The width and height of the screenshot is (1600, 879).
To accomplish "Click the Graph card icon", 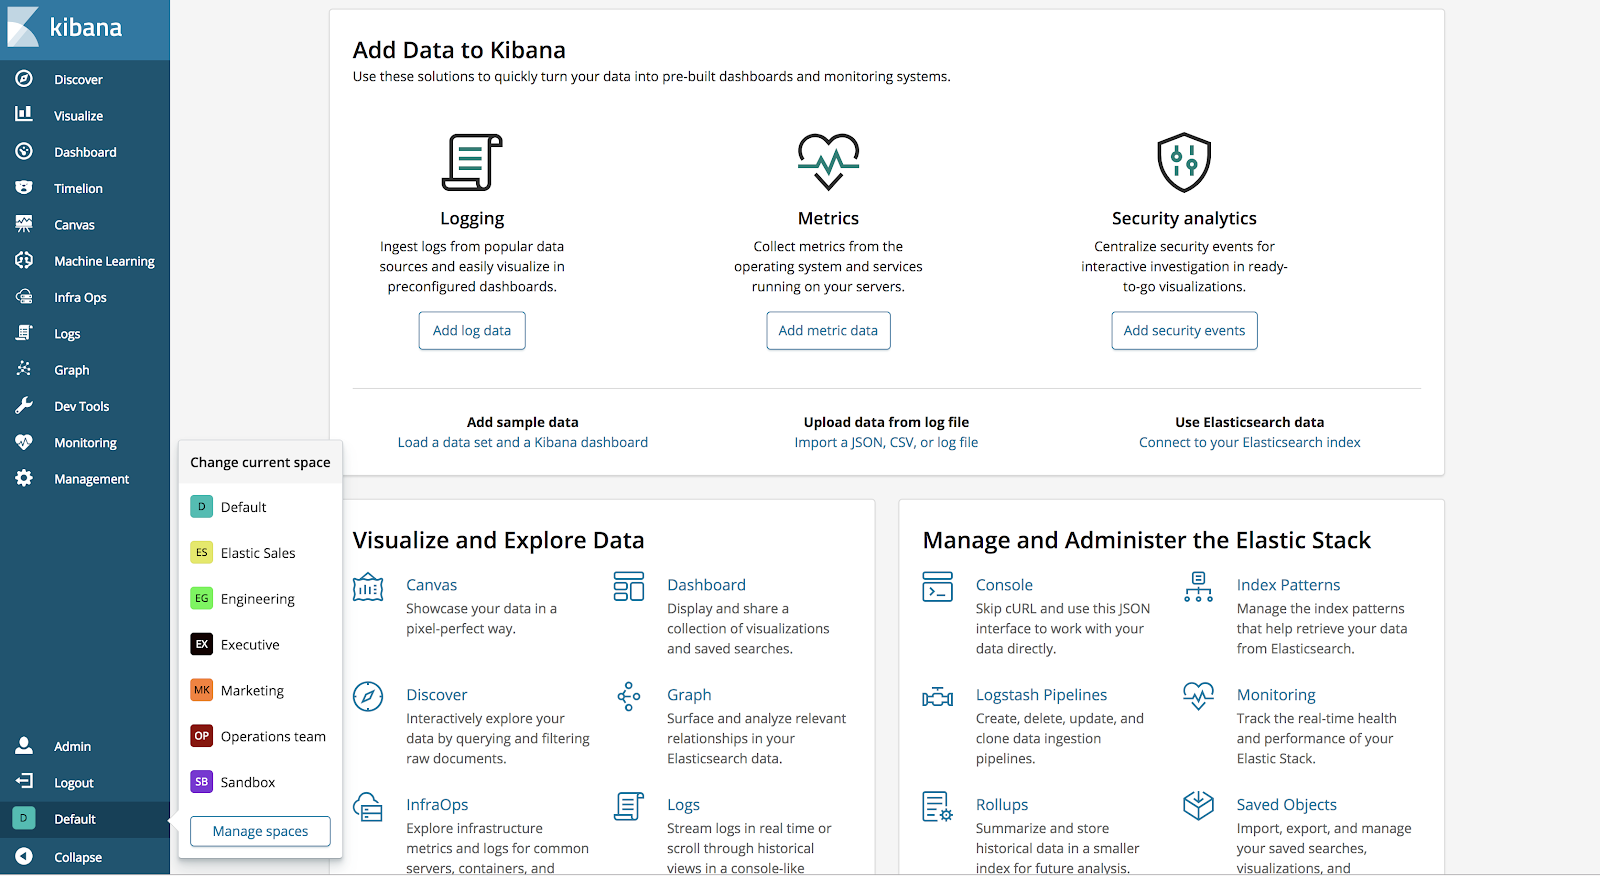I will coord(629,696).
